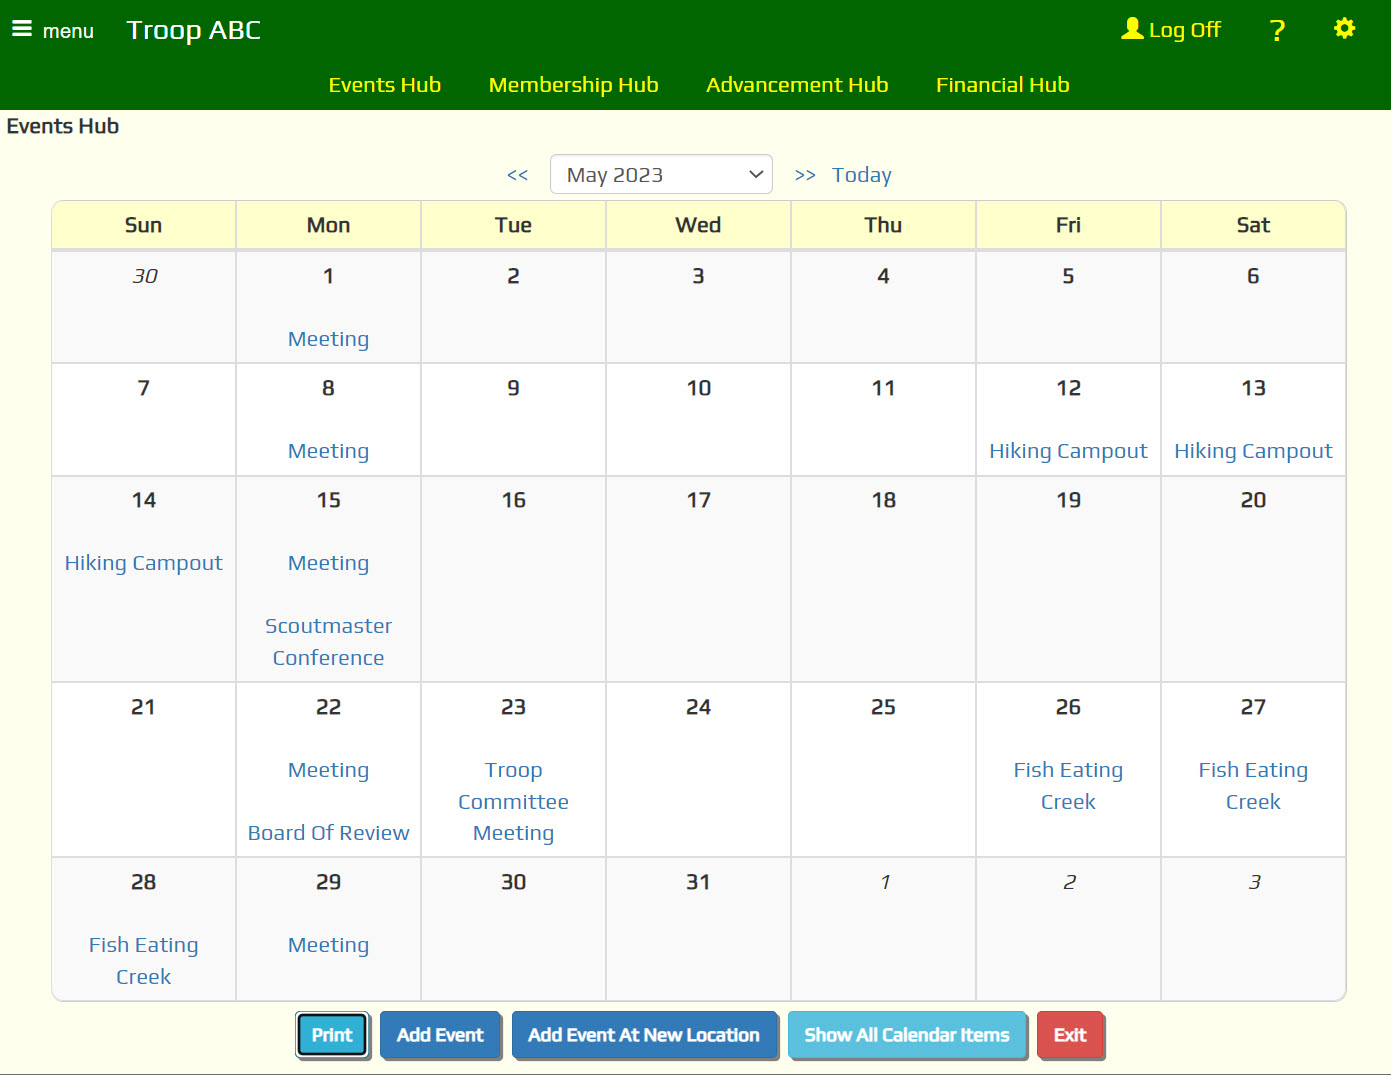Advance to next month with >> arrows

pos(805,175)
